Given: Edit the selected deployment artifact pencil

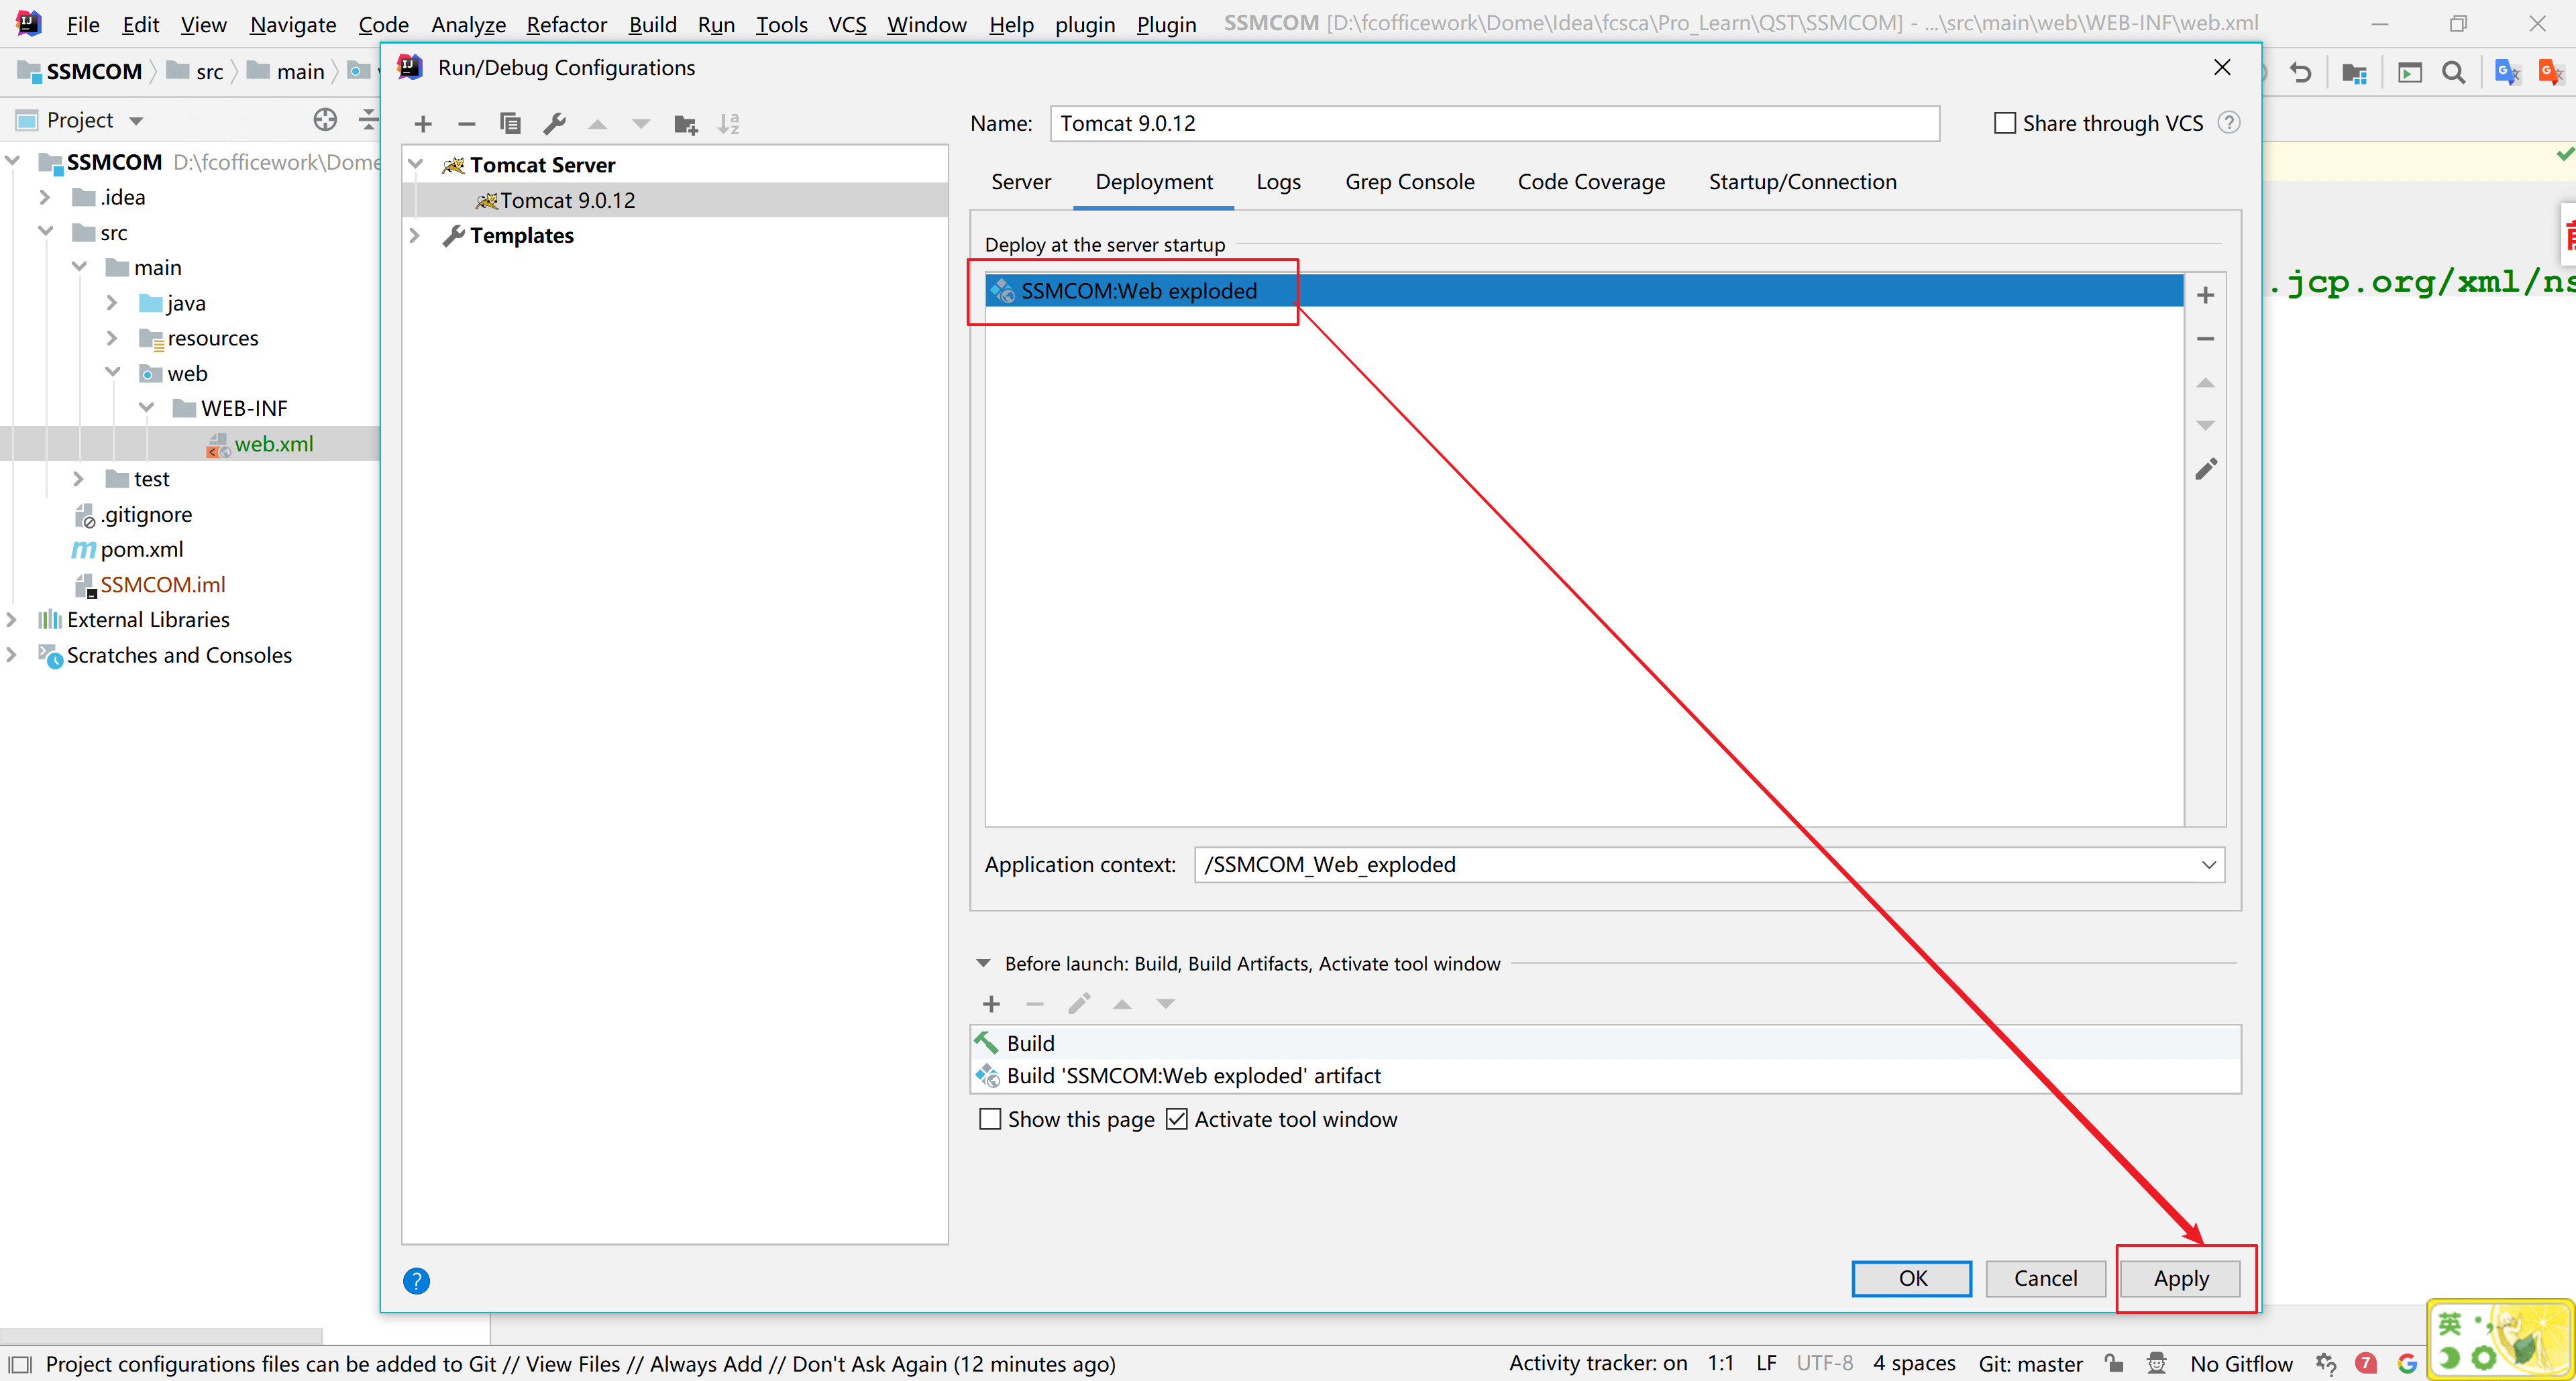Looking at the screenshot, I should point(2205,469).
